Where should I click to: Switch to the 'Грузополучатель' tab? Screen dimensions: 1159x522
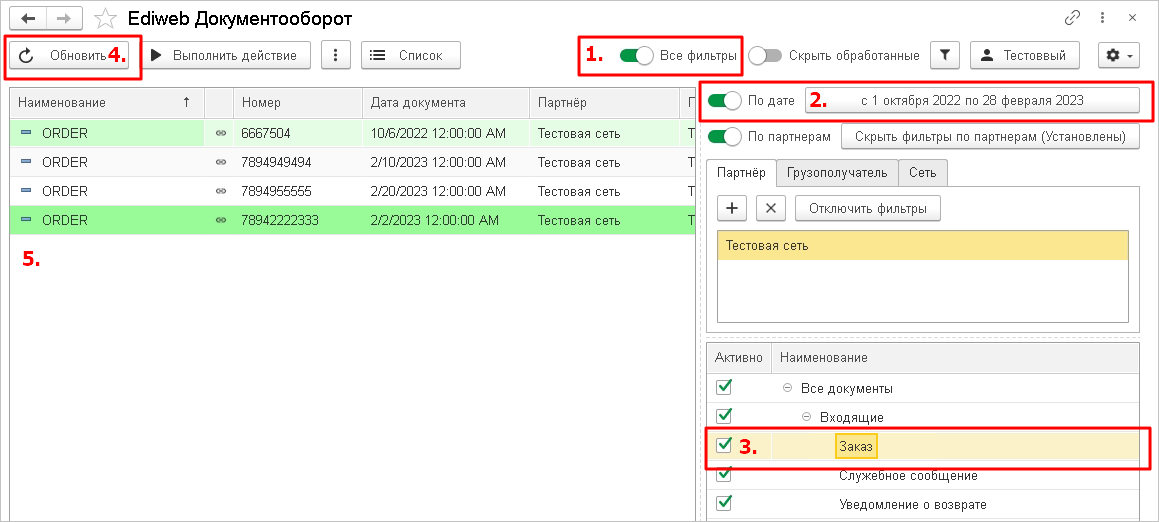click(836, 173)
